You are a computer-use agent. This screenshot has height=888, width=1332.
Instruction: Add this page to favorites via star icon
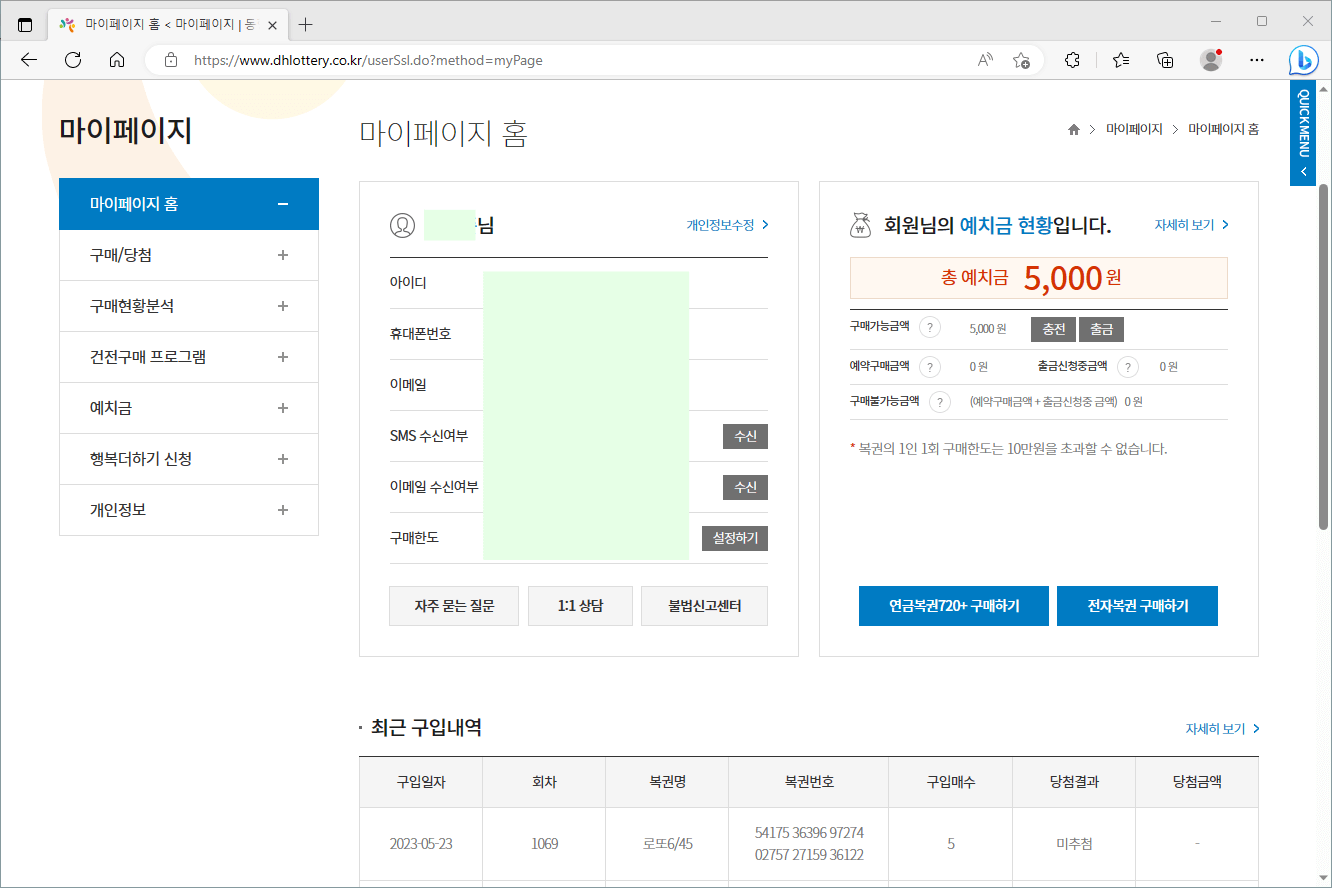pos(1021,60)
